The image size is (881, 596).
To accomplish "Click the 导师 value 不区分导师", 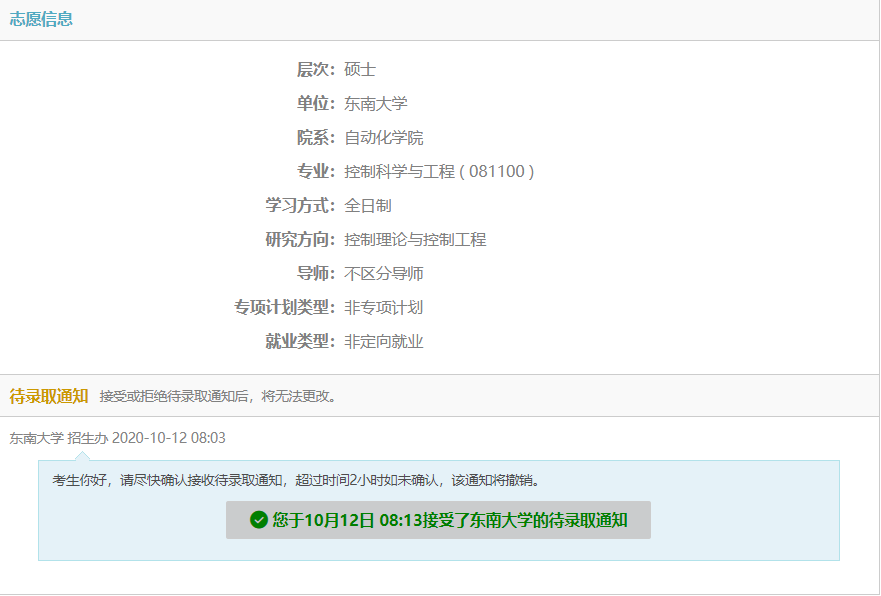I will pyautogui.click(x=383, y=274).
